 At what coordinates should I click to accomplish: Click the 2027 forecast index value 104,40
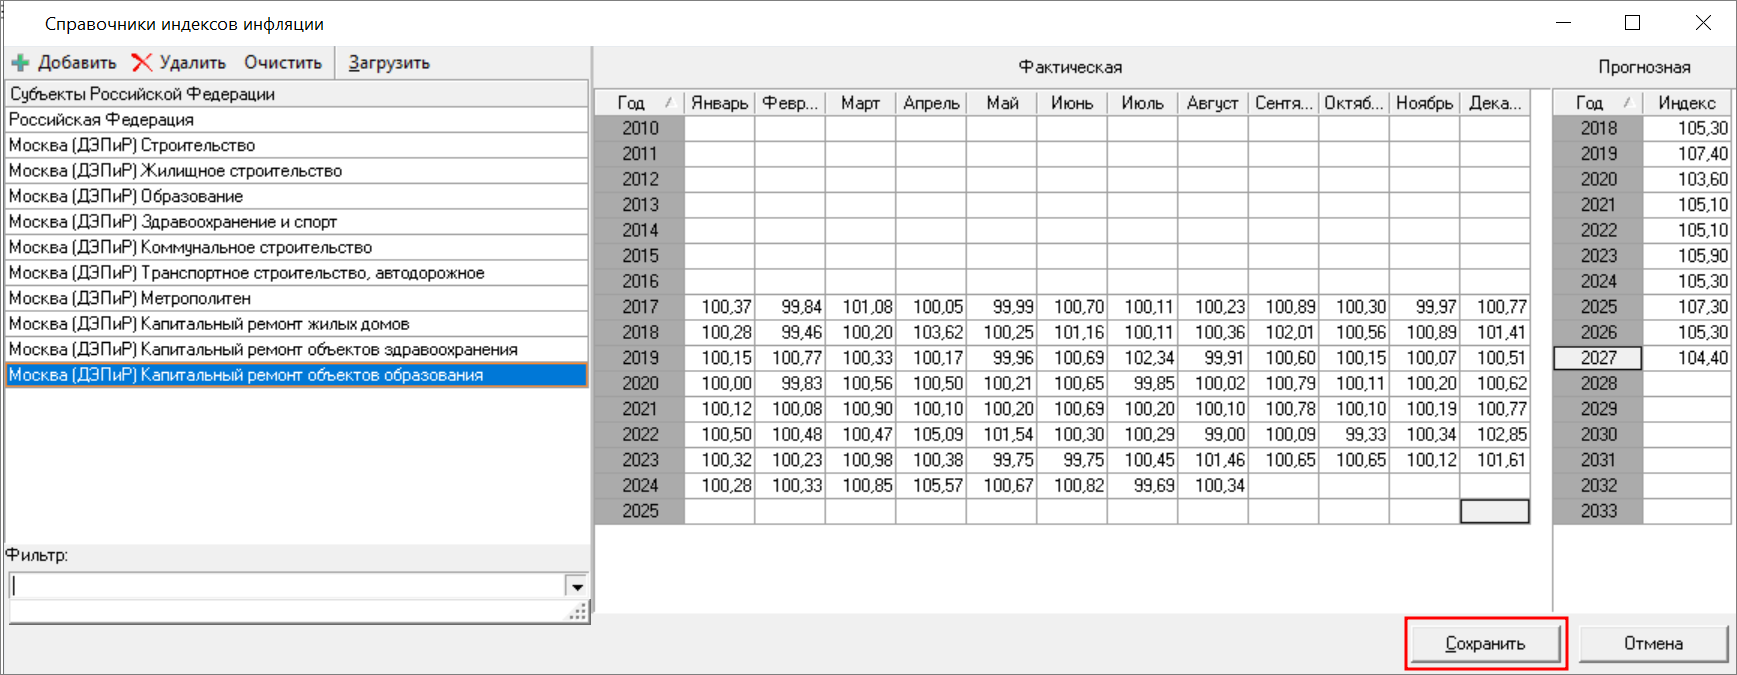click(1687, 358)
